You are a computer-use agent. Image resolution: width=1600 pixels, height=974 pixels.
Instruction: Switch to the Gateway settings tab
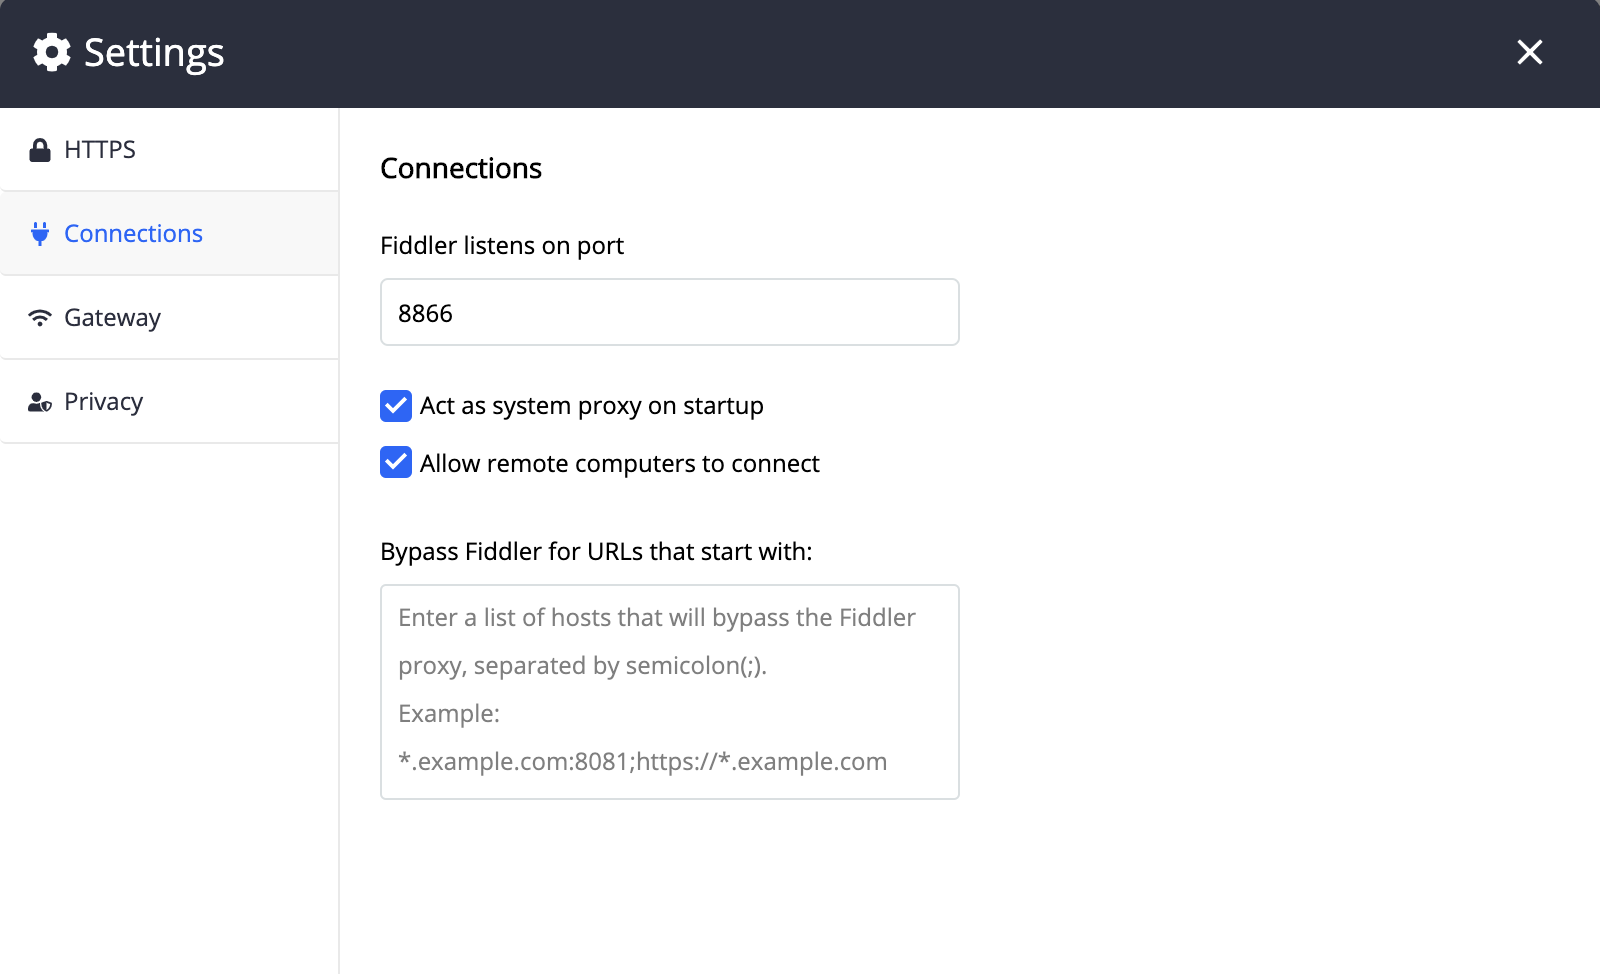pyautogui.click(x=112, y=317)
